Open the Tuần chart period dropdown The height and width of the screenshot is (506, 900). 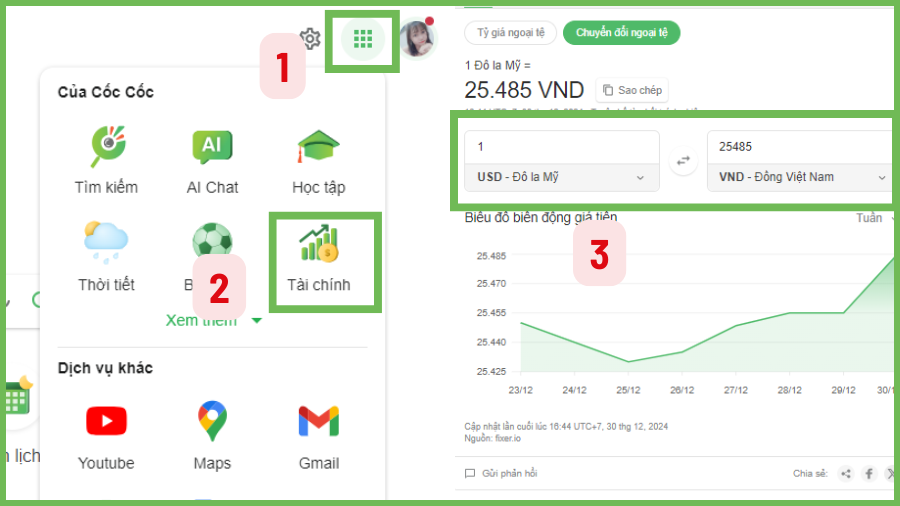click(x=874, y=217)
